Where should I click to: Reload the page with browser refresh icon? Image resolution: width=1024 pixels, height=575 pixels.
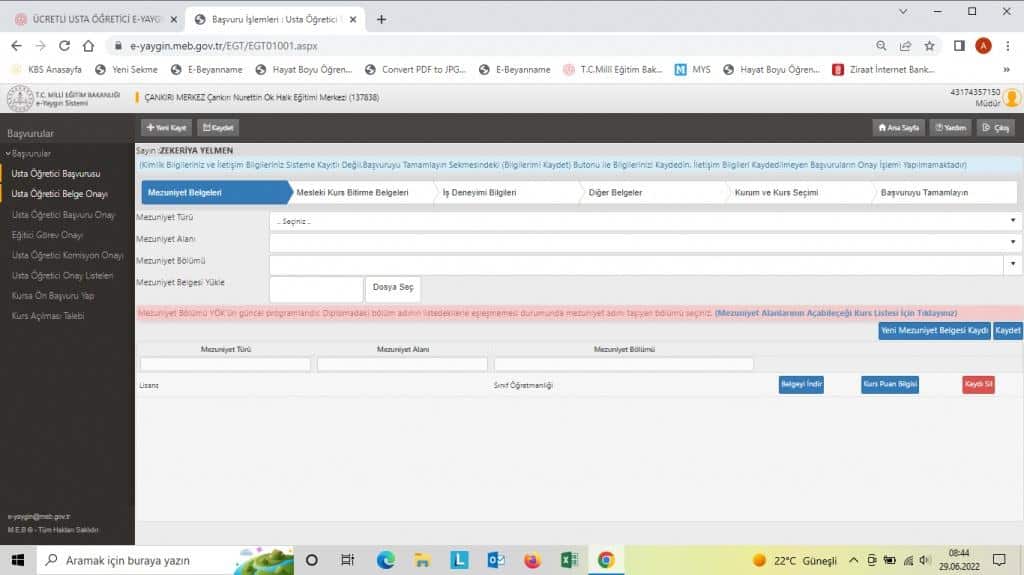[64, 45]
